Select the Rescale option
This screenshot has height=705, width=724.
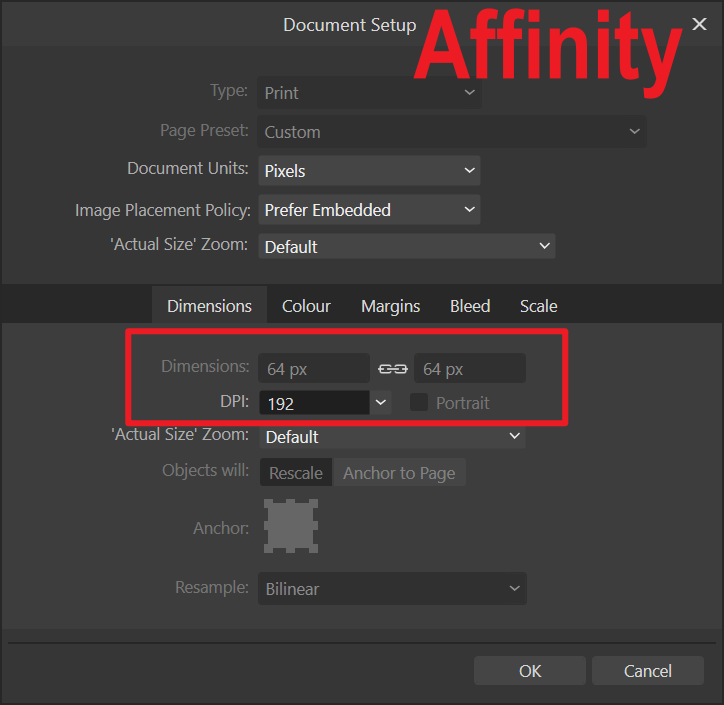[296, 473]
